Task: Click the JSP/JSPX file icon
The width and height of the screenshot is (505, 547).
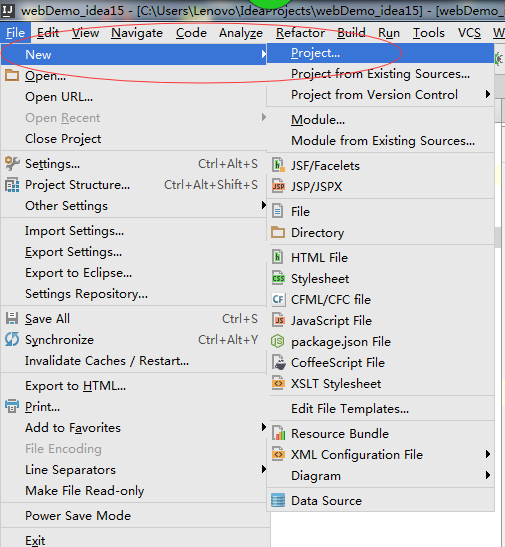Action: pyautogui.click(x=278, y=186)
